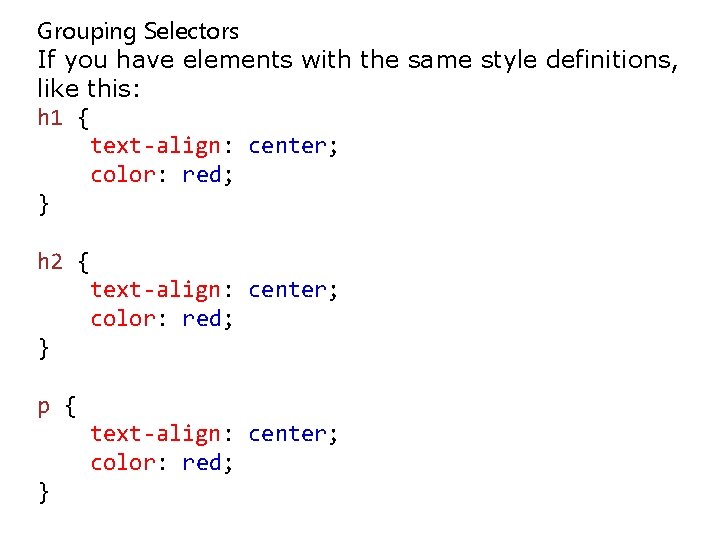Click text-align property in the p rule
Viewport: 720px width, 540px height.
coord(155,435)
